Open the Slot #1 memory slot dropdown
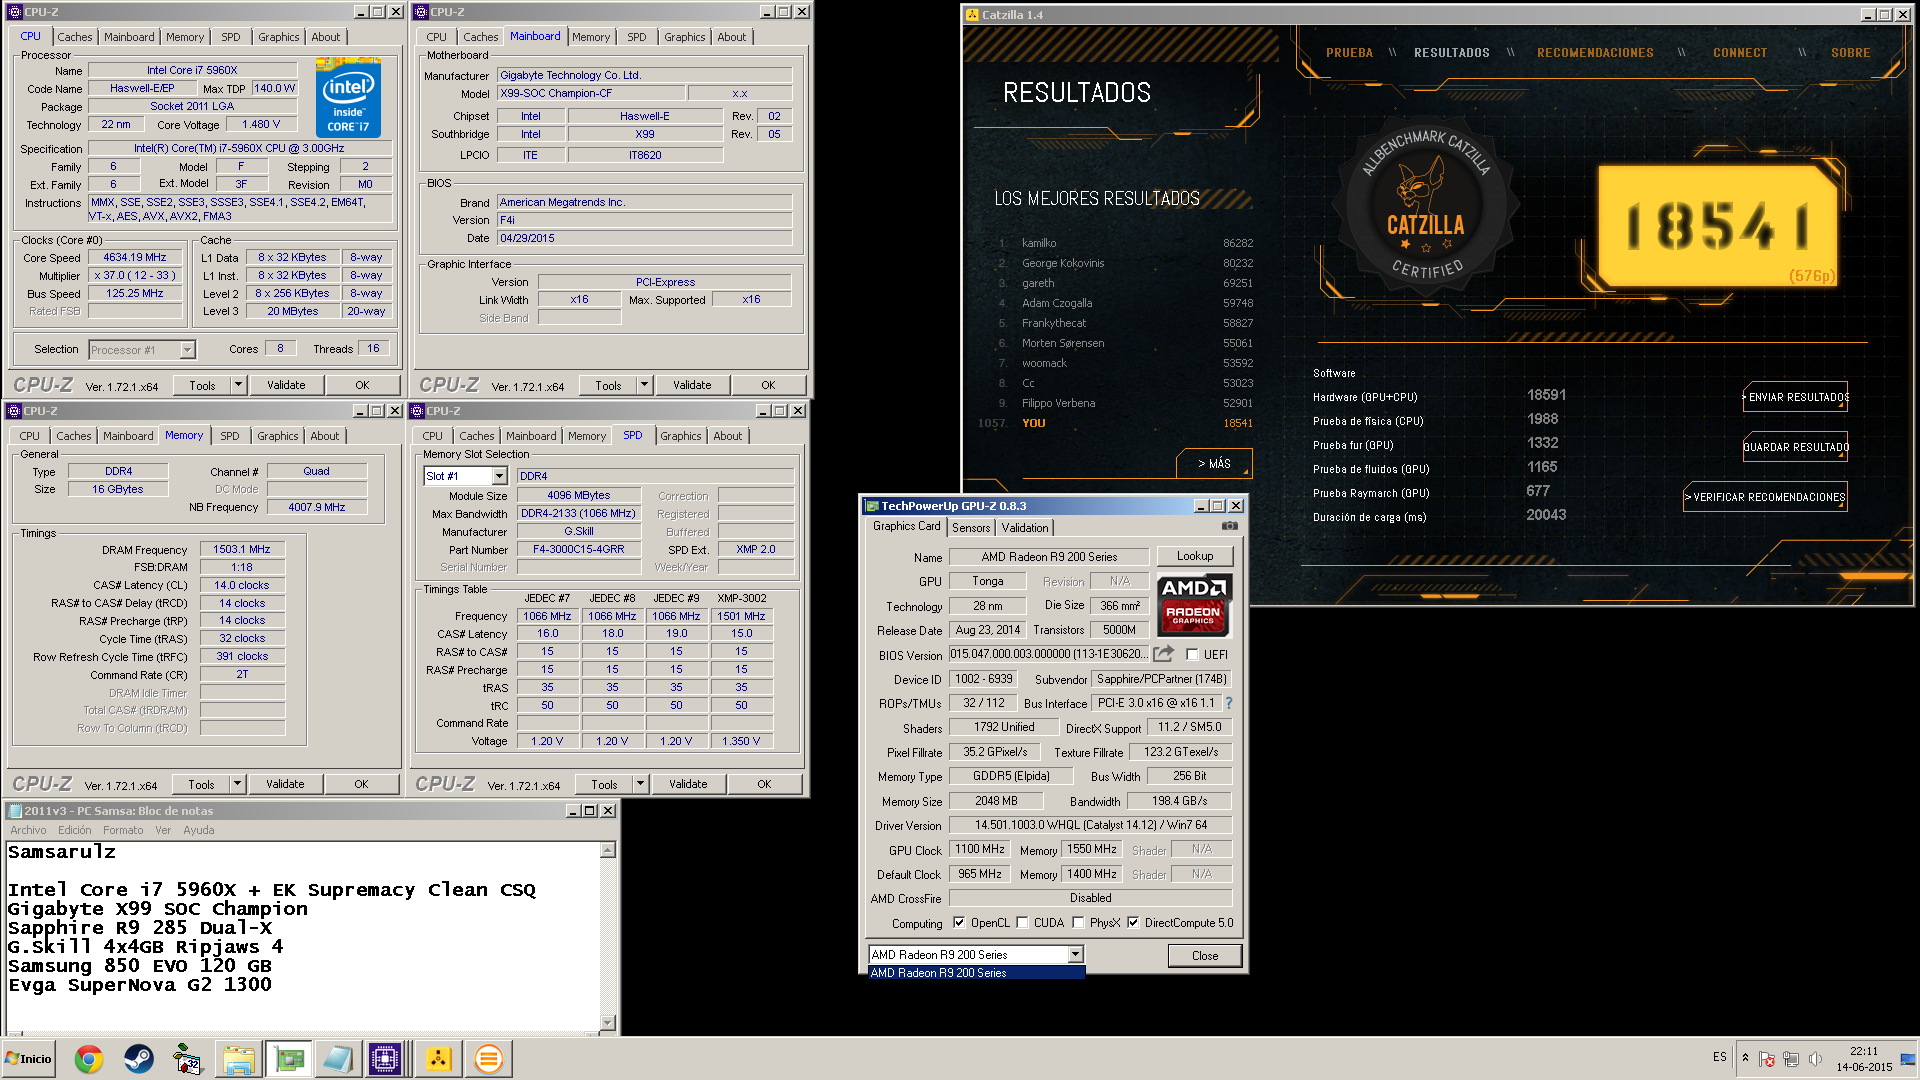 [500, 476]
